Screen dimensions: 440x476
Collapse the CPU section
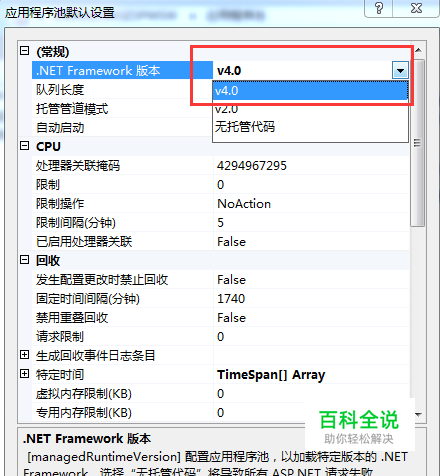(25, 146)
